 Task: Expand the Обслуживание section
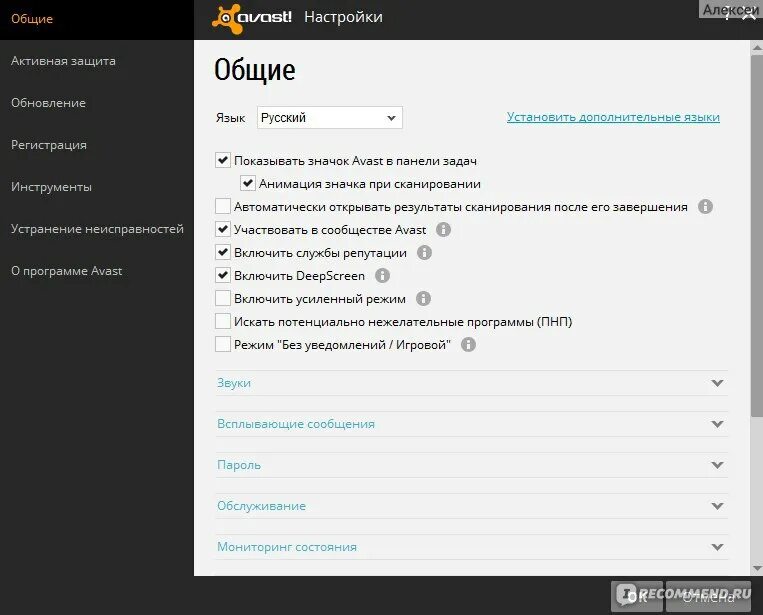(x=472, y=506)
